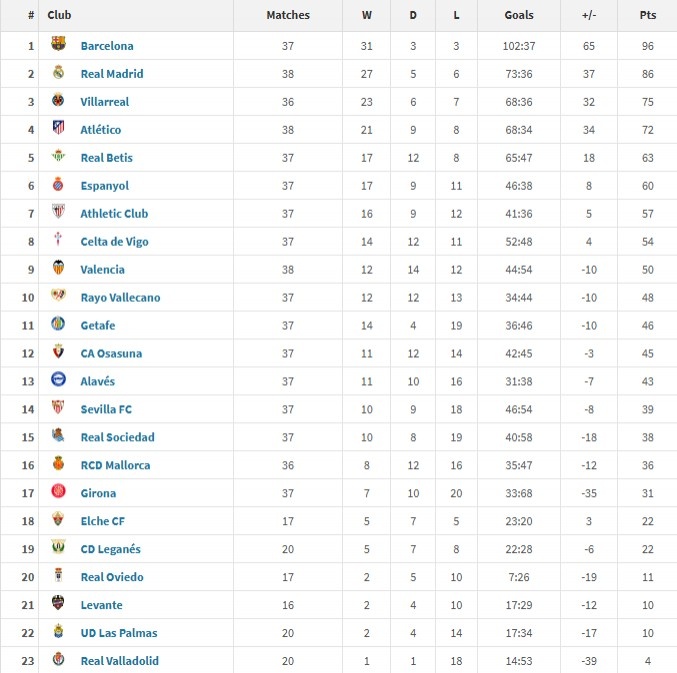
Task: Sort by the Goals column header
Action: [519, 15]
